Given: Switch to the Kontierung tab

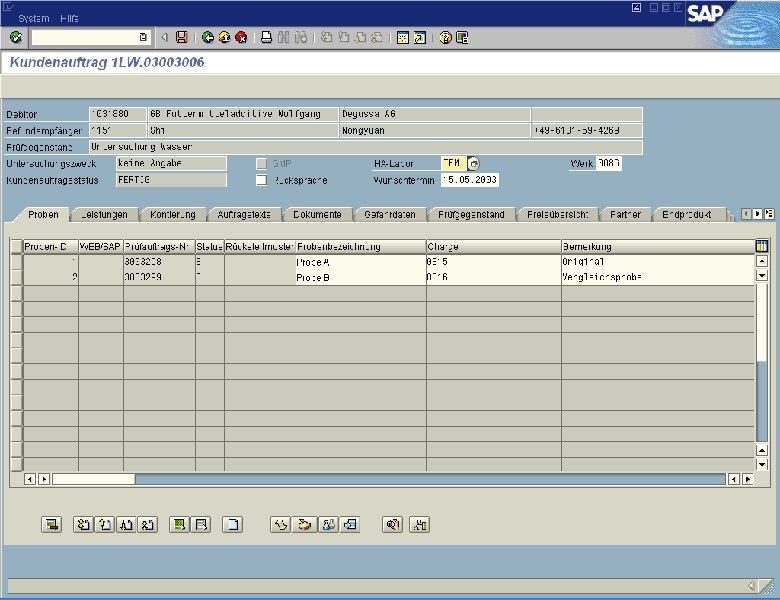Looking at the screenshot, I should tap(173, 214).
